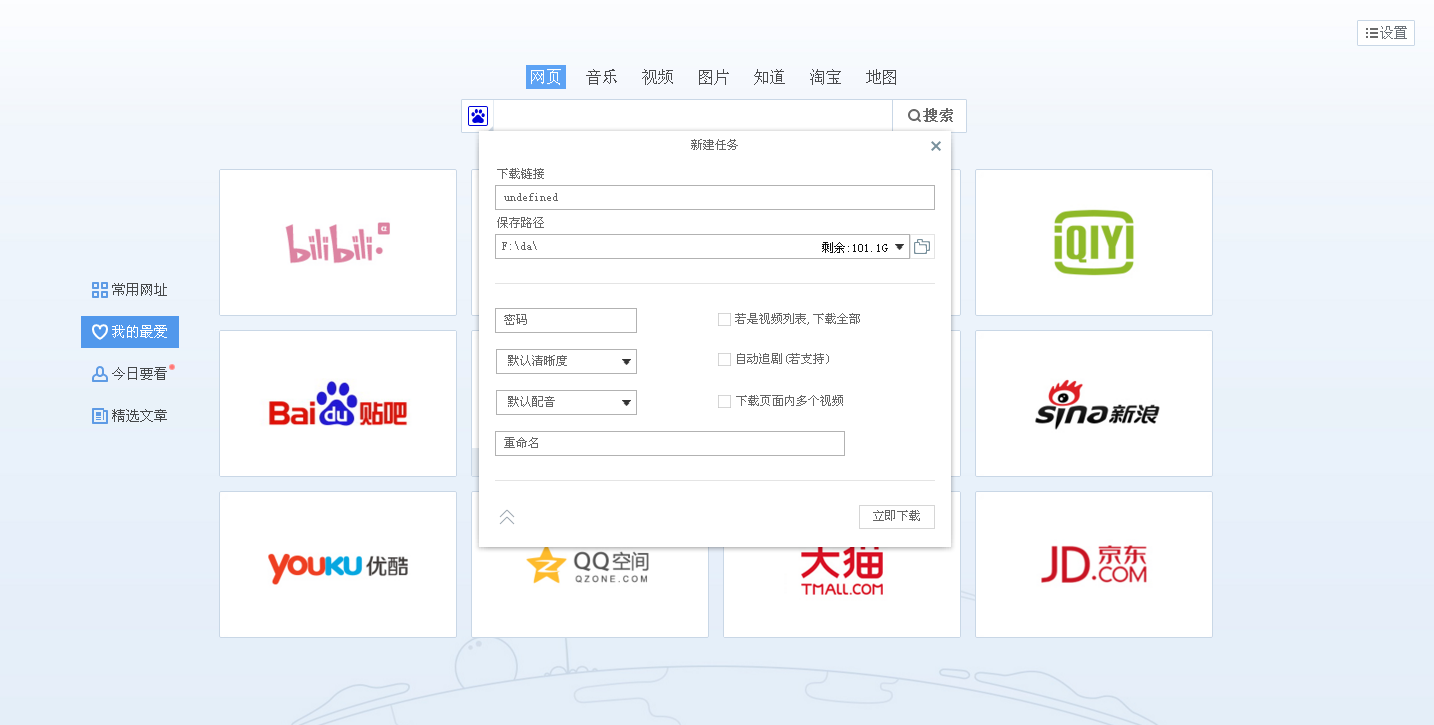This screenshot has height=725, width=1434.
Task: Open the iQIYI site tile
Action: (x=1093, y=242)
